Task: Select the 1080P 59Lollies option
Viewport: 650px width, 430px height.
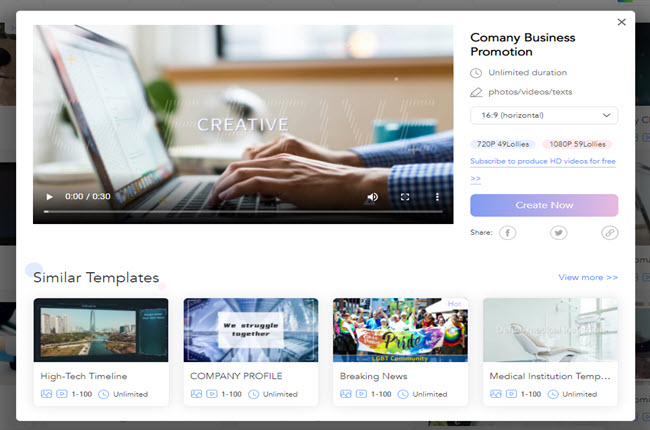Action: click(577, 144)
